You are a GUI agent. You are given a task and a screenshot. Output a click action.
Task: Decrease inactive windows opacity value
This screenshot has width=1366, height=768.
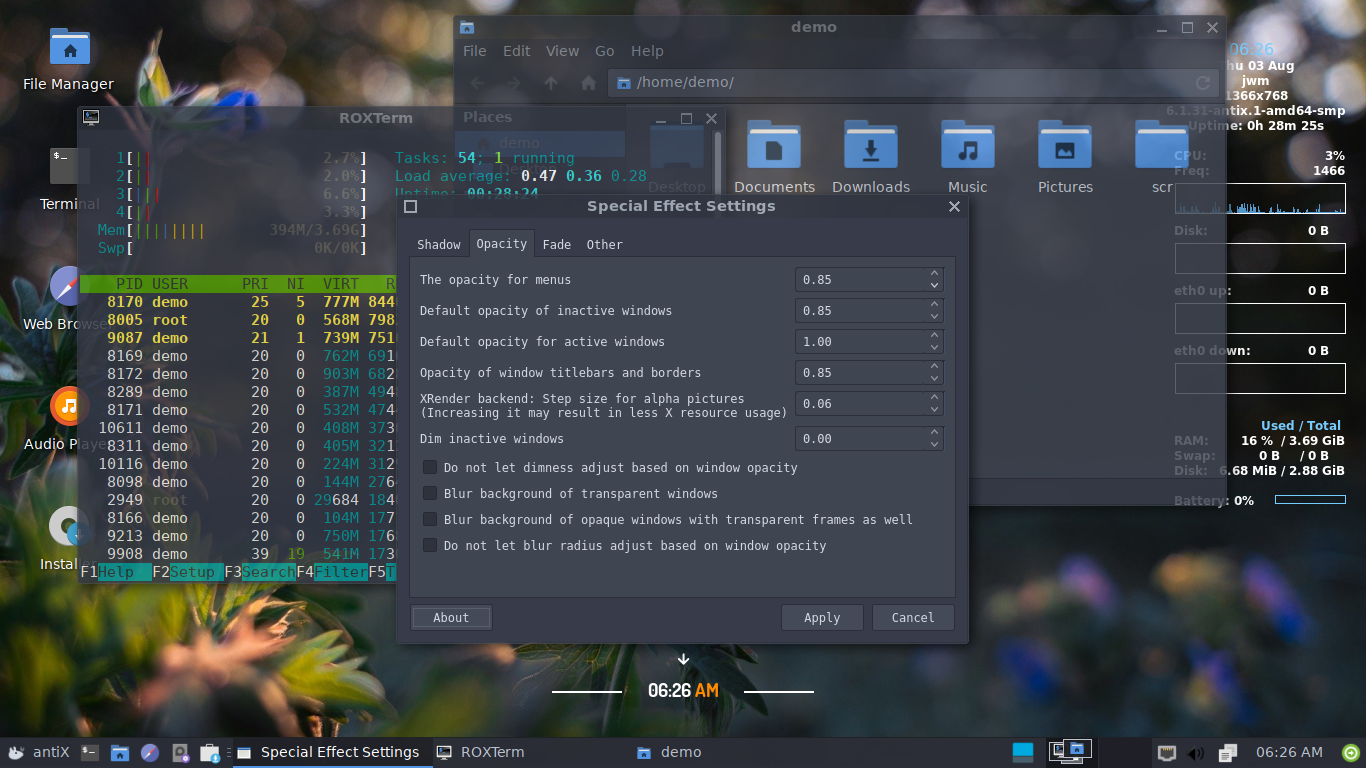pyautogui.click(x=934, y=317)
